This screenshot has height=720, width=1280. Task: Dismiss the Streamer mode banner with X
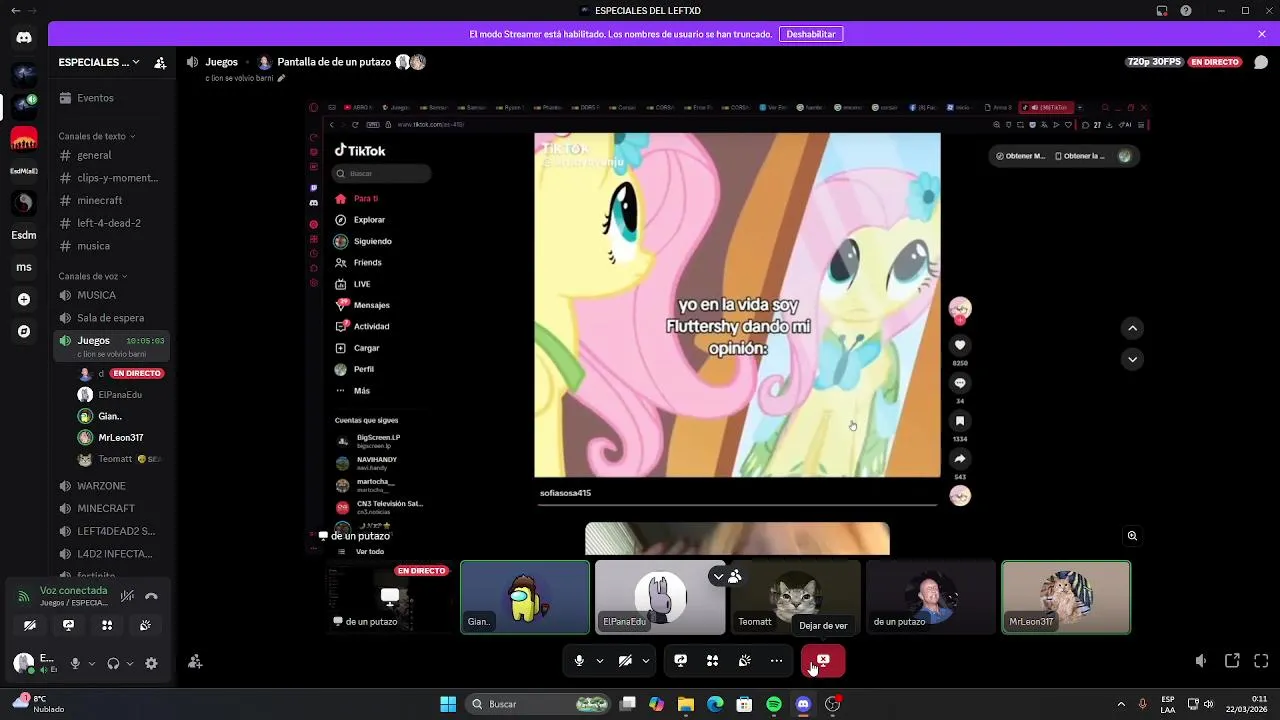pyautogui.click(x=1262, y=34)
